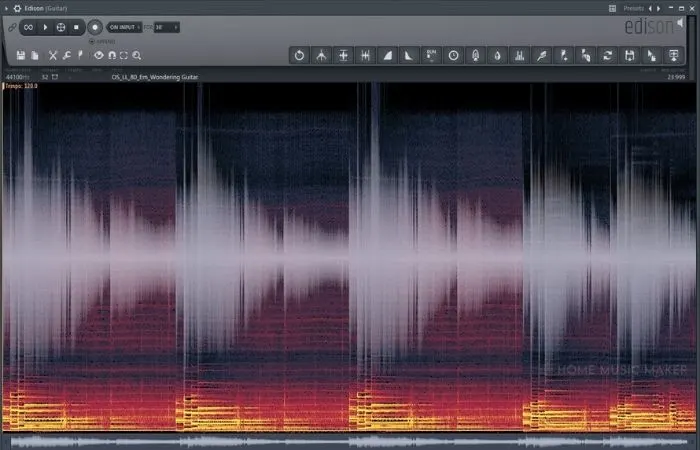Click the tool icon right of Undo
The width and height of the screenshot is (700, 450).
[321, 55]
